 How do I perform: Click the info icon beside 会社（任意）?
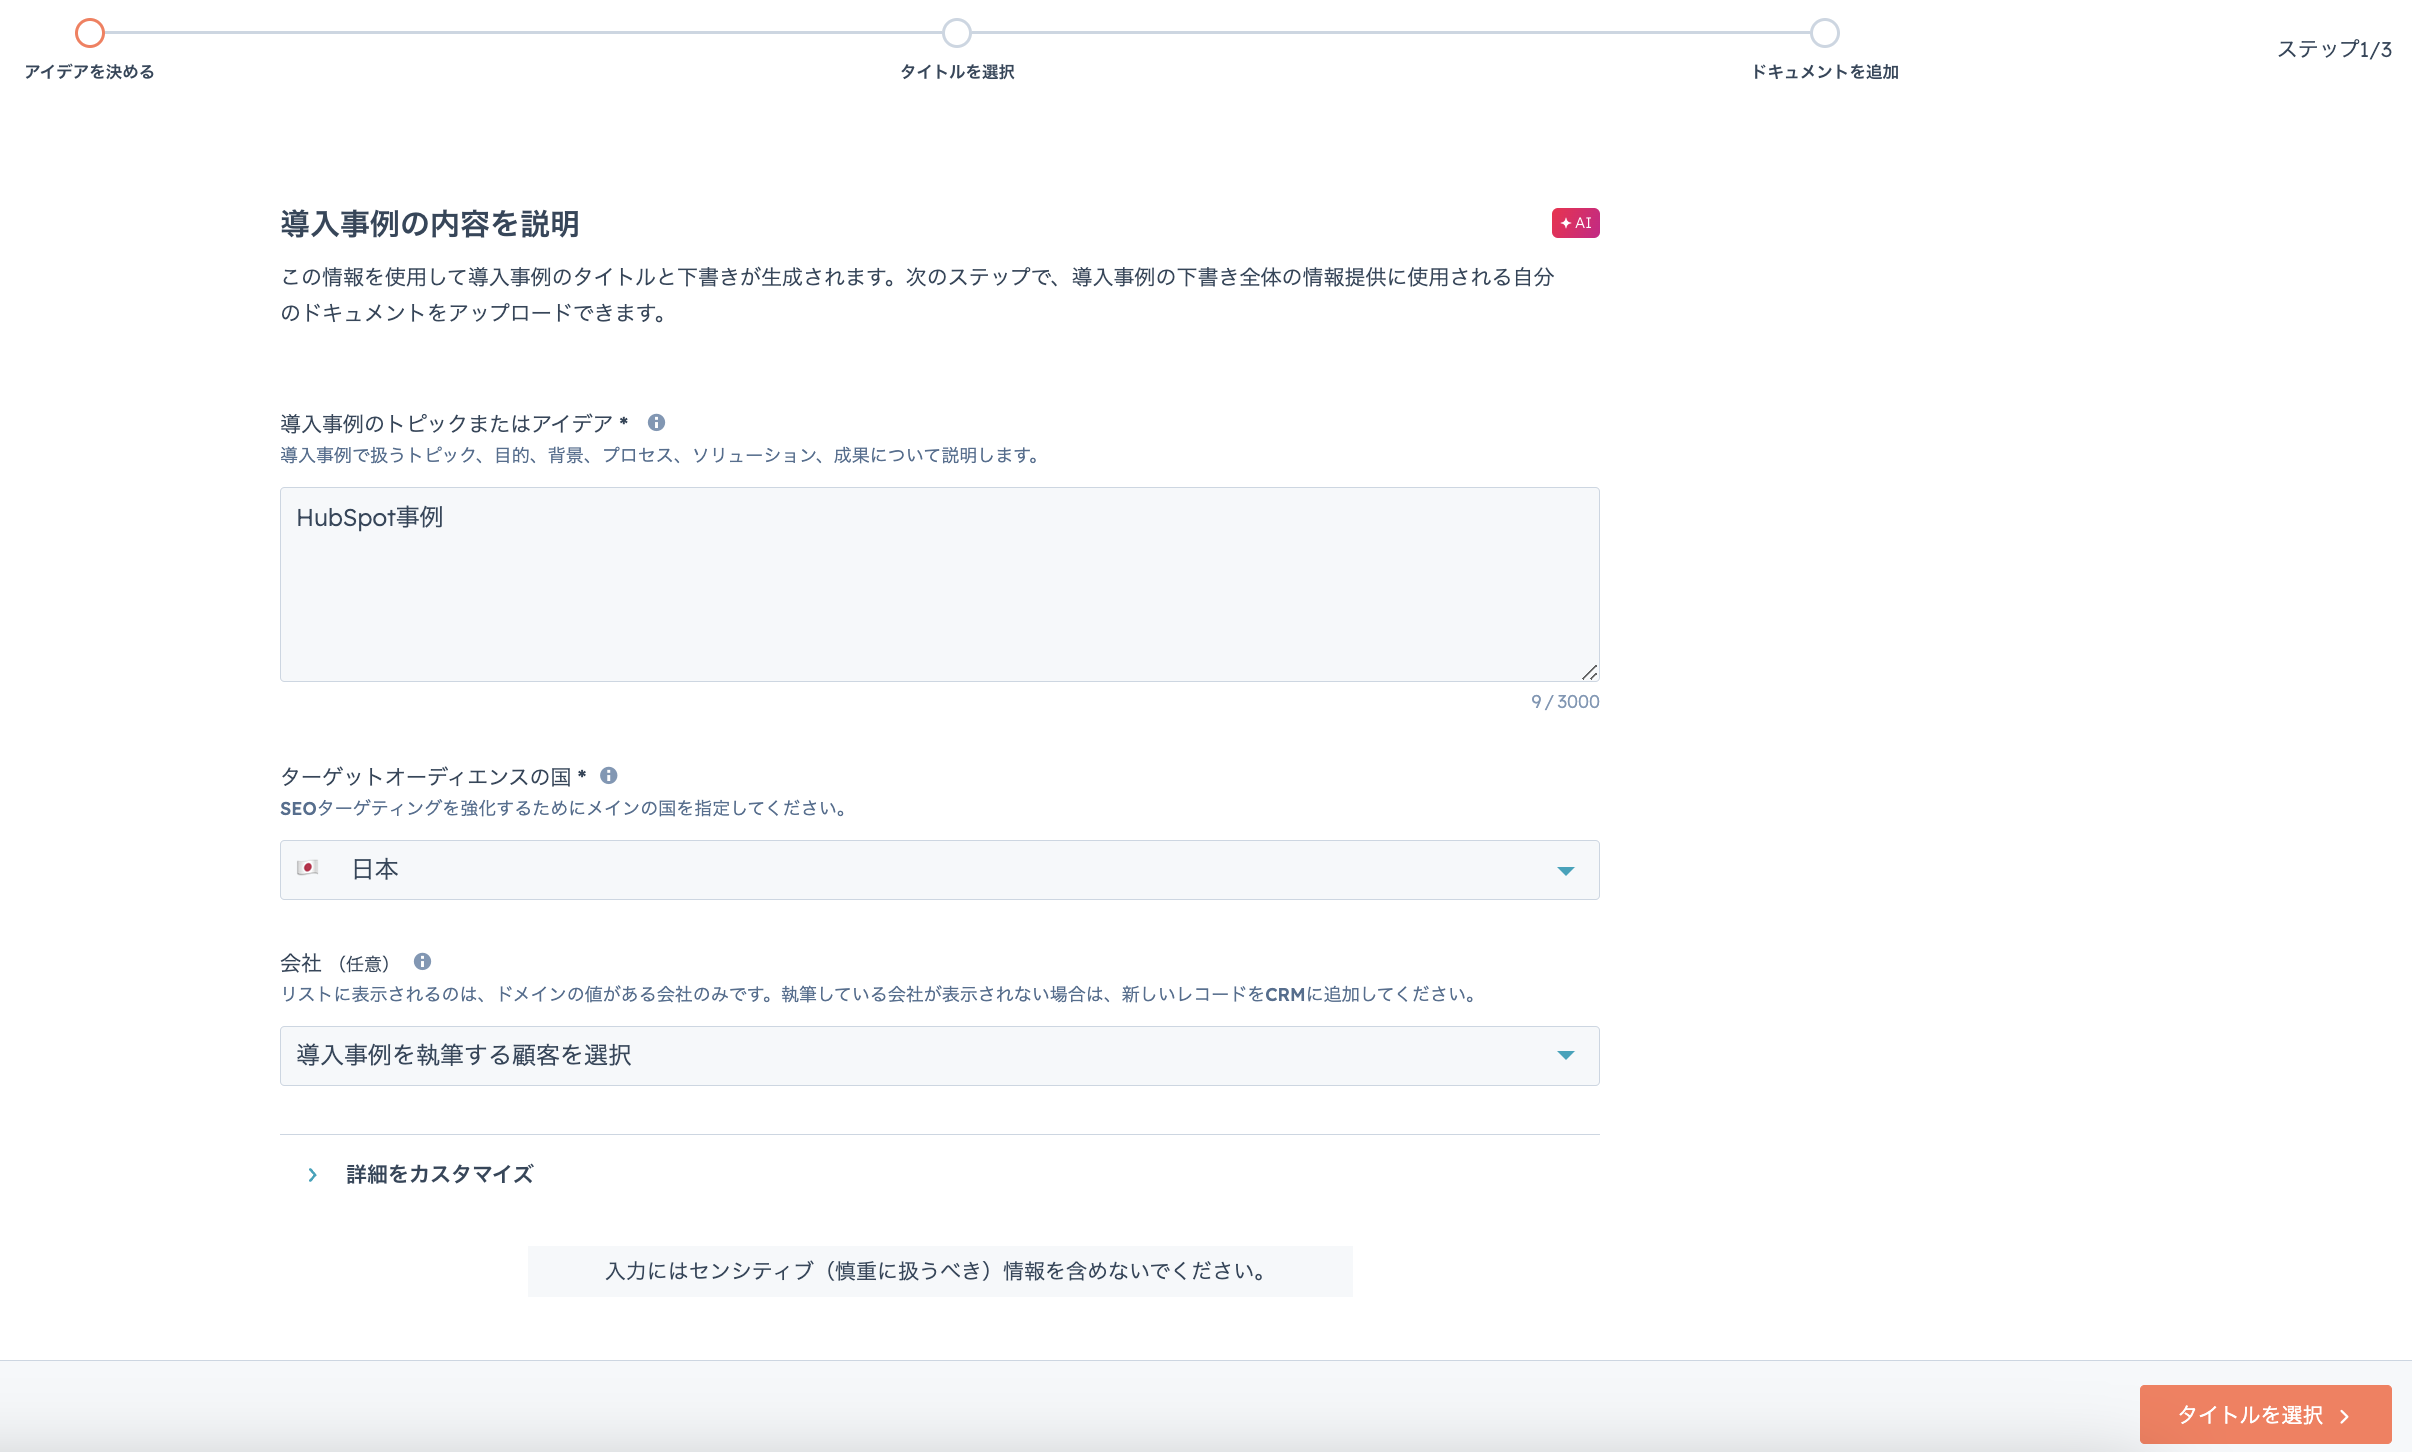click(x=422, y=962)
